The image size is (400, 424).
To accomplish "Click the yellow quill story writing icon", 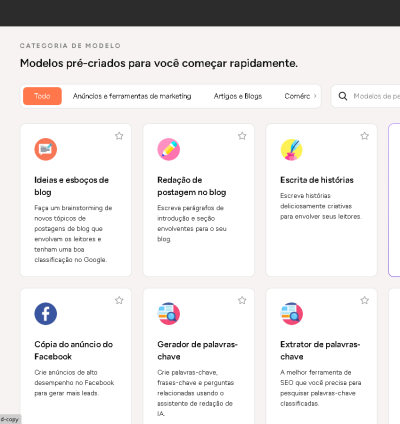I will 292,149.
